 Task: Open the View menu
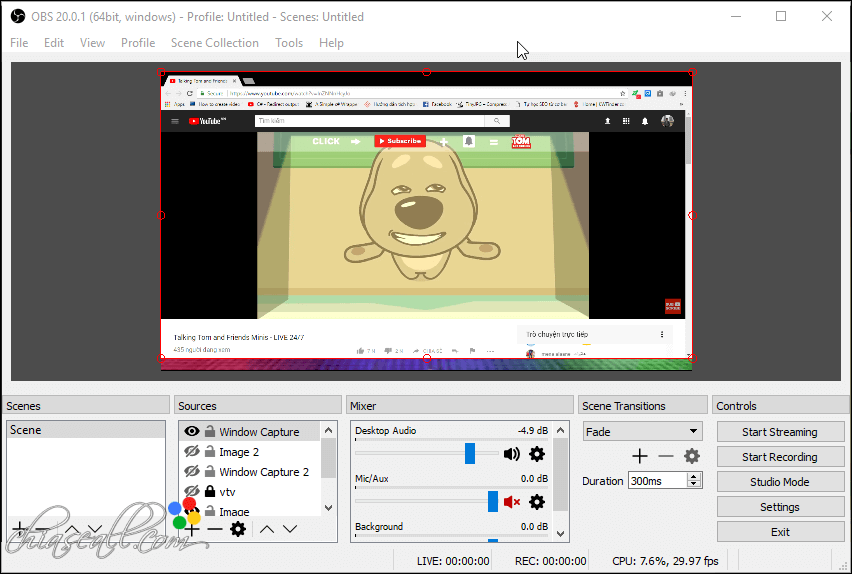(92, 42)
